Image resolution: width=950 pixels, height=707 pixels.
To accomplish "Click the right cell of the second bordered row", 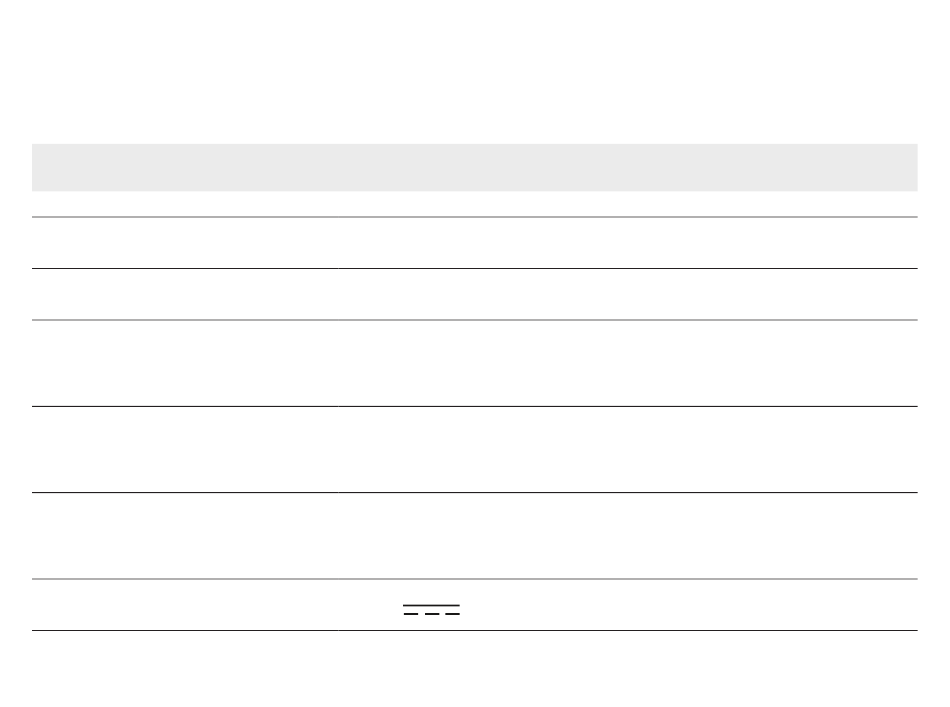I will point(628,294).
